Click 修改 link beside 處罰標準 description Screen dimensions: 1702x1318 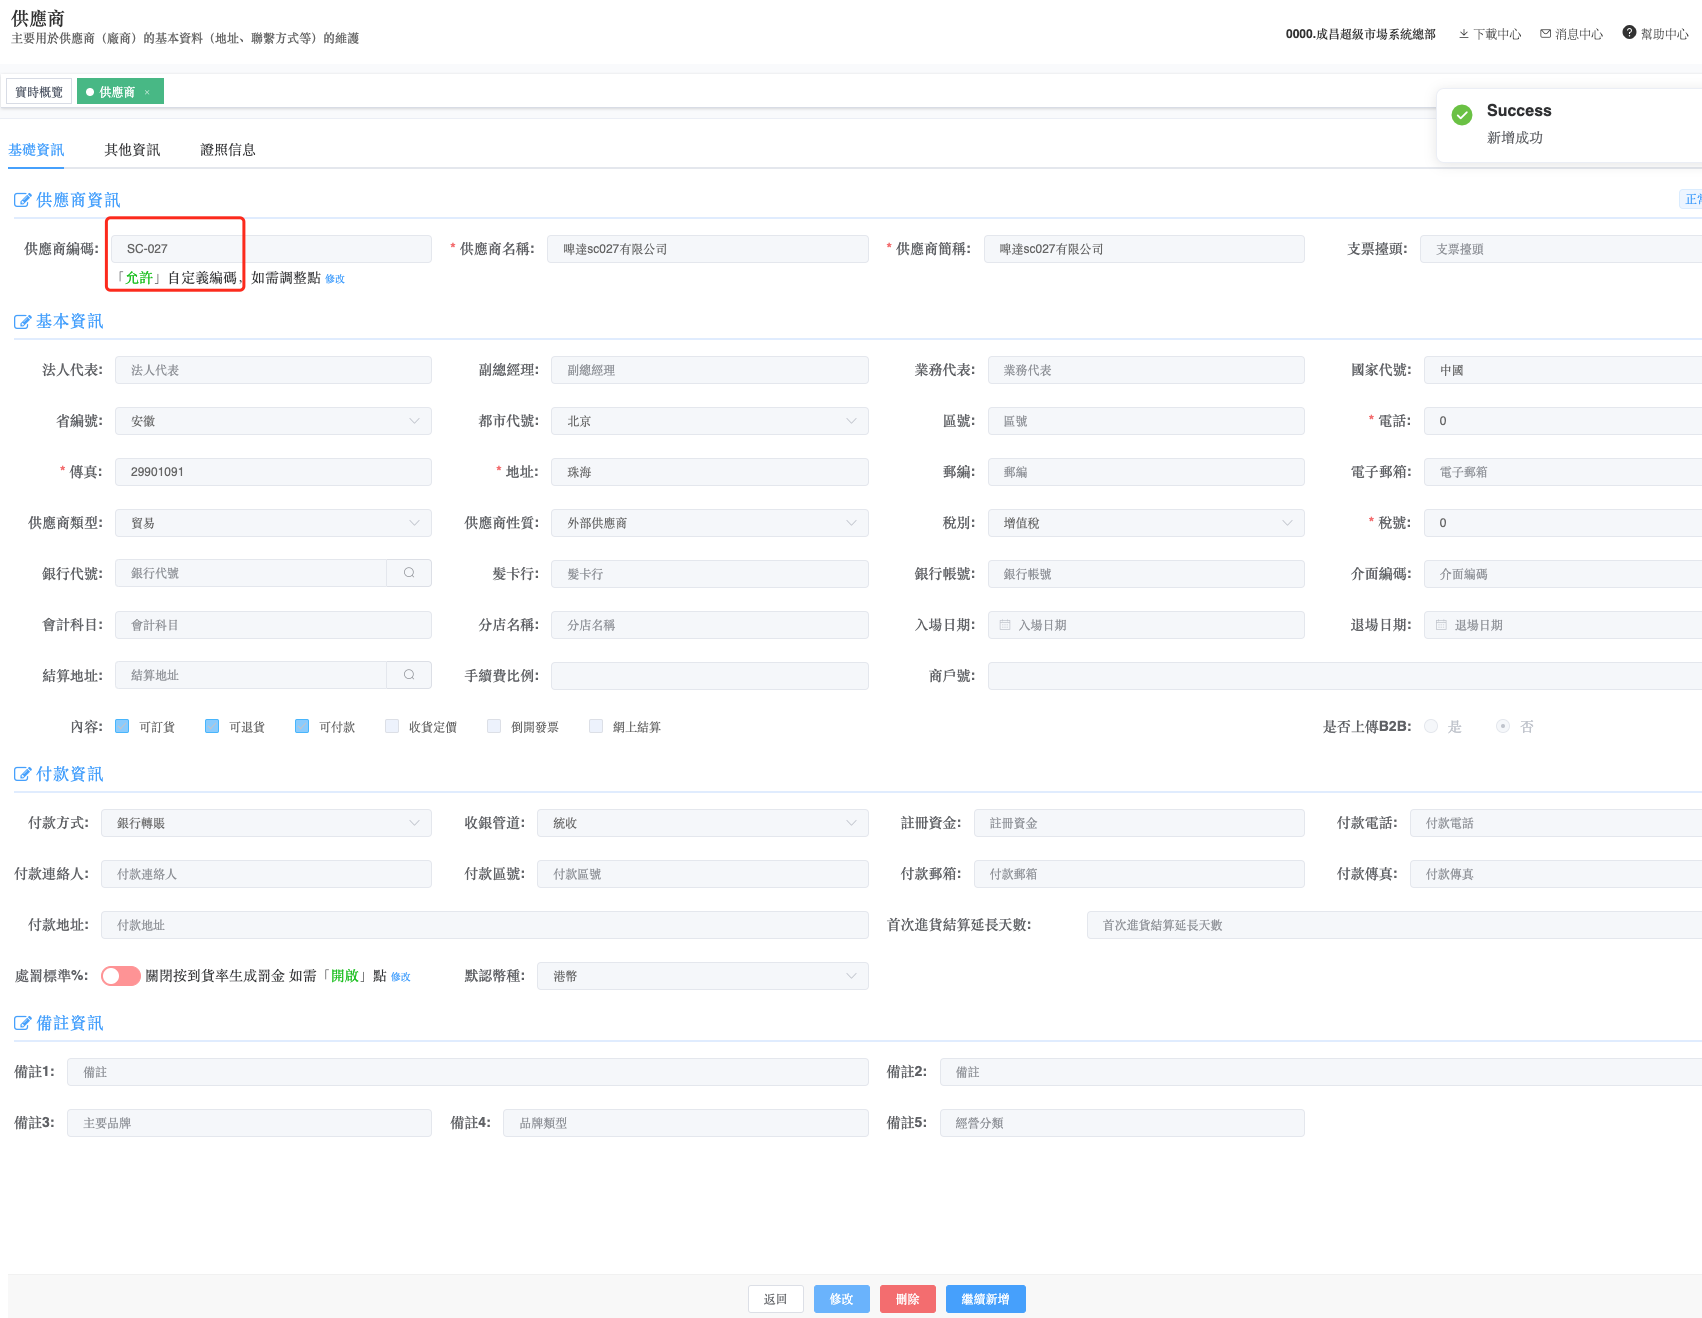(x=401, y=977)
